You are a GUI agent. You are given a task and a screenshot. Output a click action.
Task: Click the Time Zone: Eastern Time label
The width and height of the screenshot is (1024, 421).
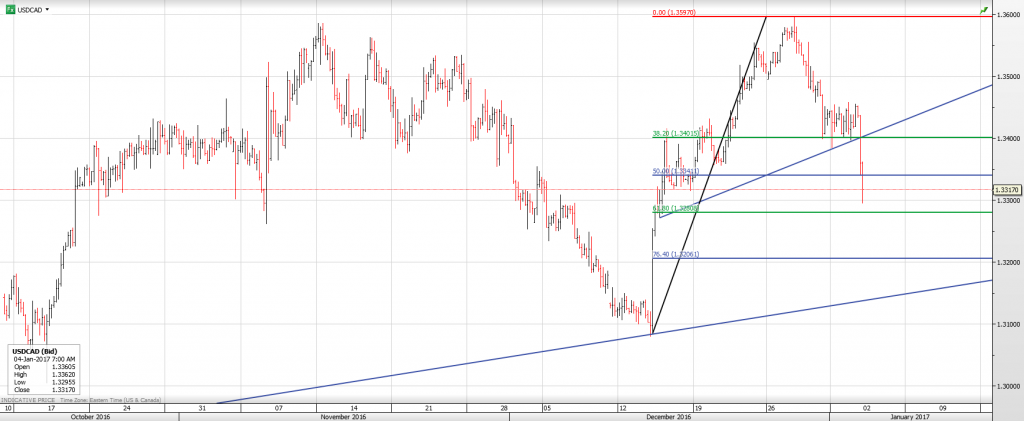point(110,399)
